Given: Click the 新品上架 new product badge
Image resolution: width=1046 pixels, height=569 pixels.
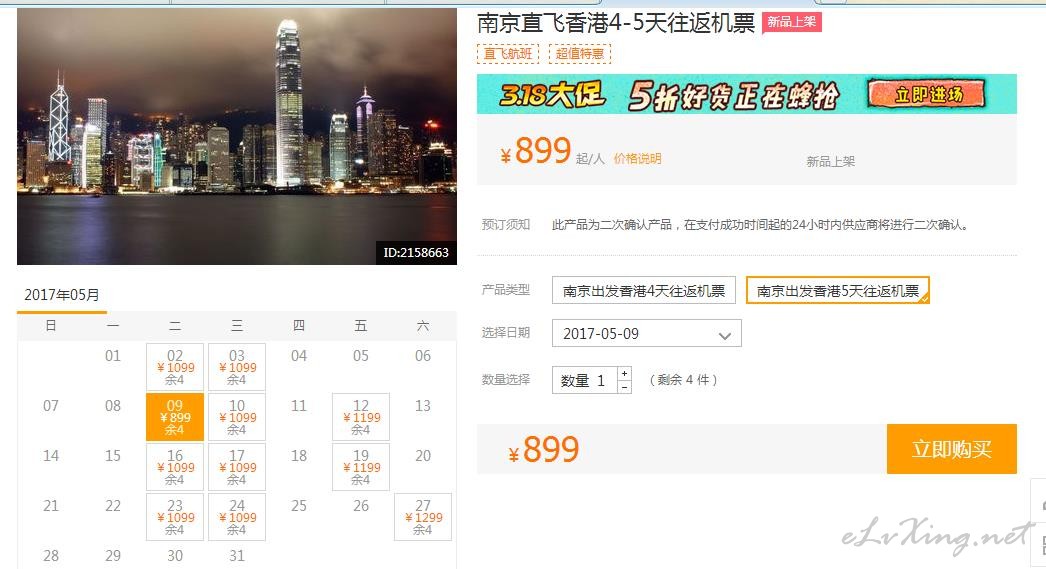Looking at the screenshot, I should 791,22.
